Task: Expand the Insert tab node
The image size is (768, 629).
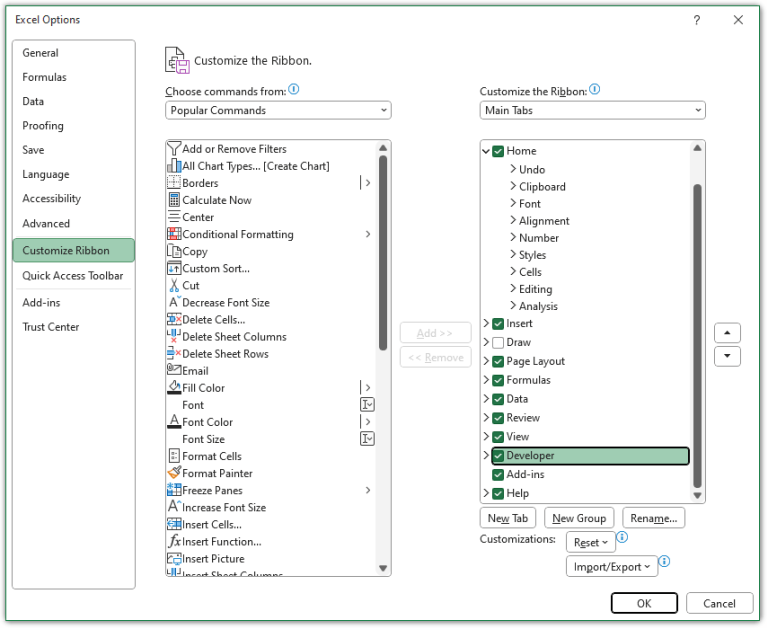Action: 486,323
